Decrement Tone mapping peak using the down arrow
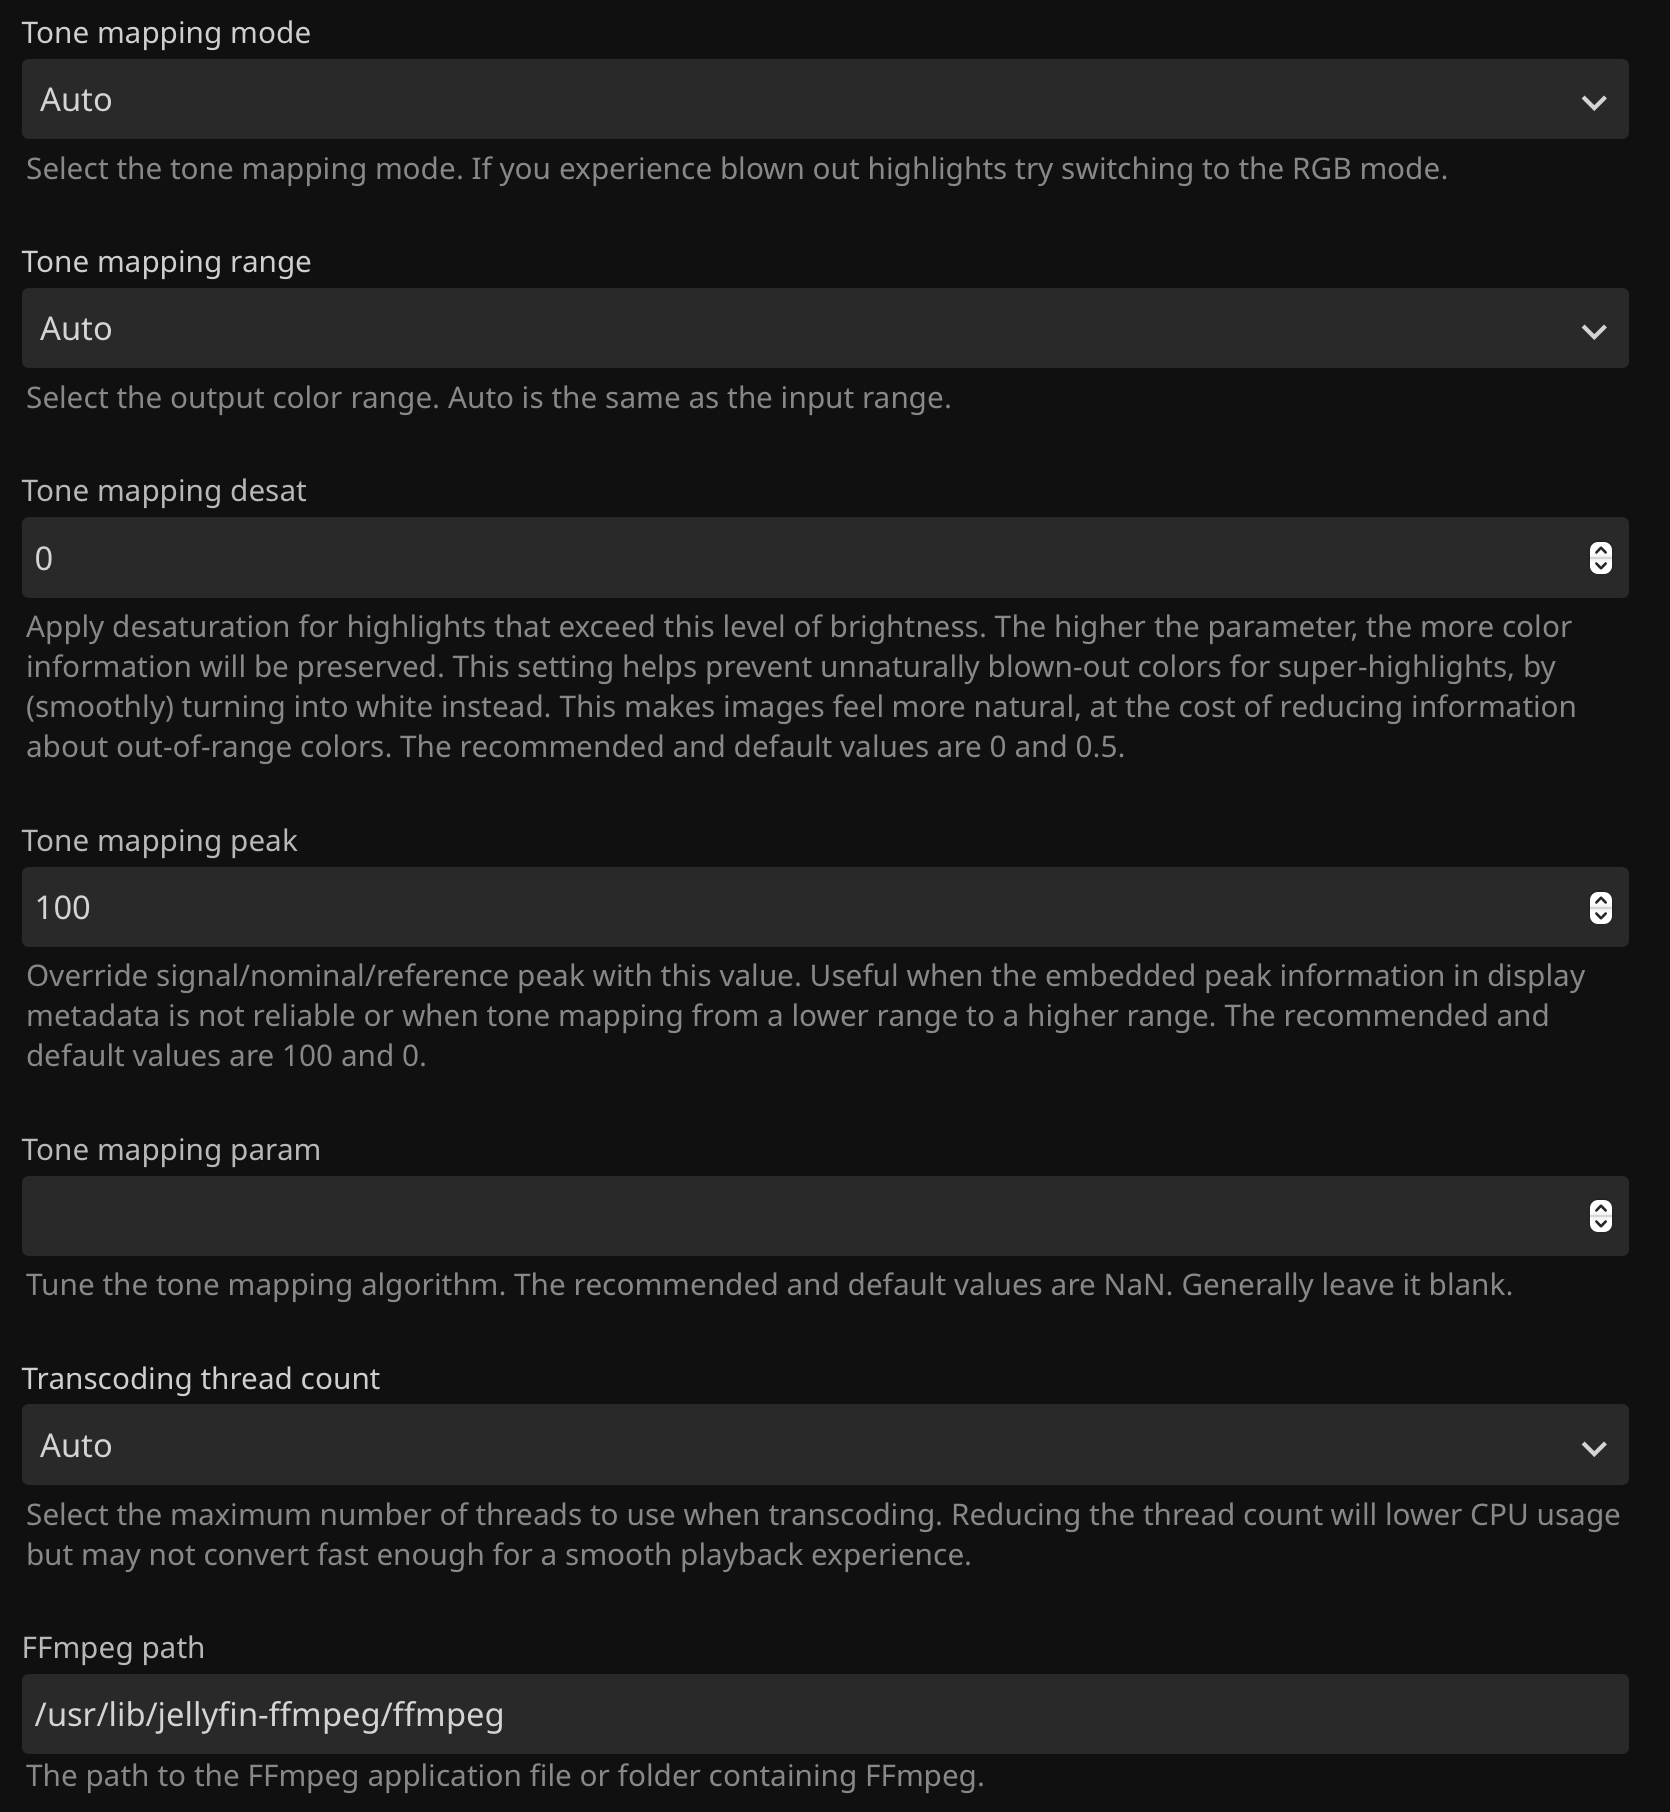1670x1812 pixels. point(1600,916)
